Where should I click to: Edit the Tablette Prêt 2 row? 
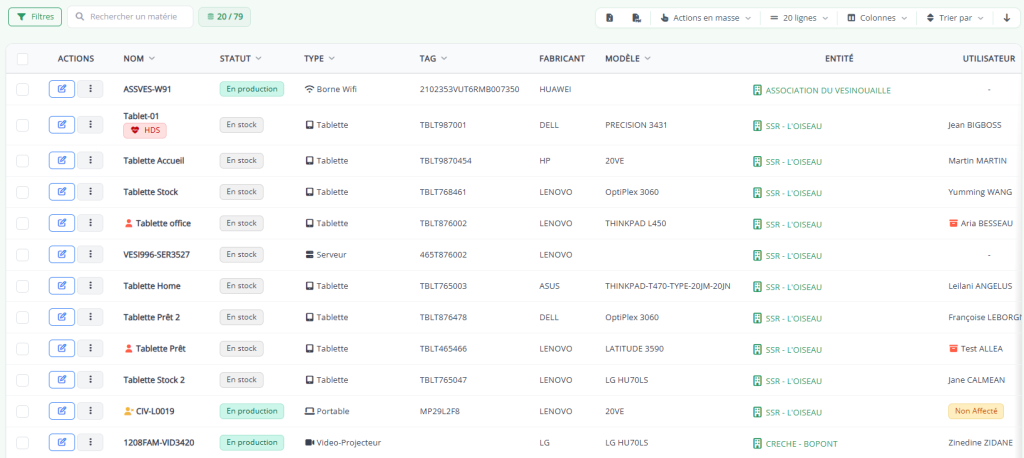tap(62, 317)
